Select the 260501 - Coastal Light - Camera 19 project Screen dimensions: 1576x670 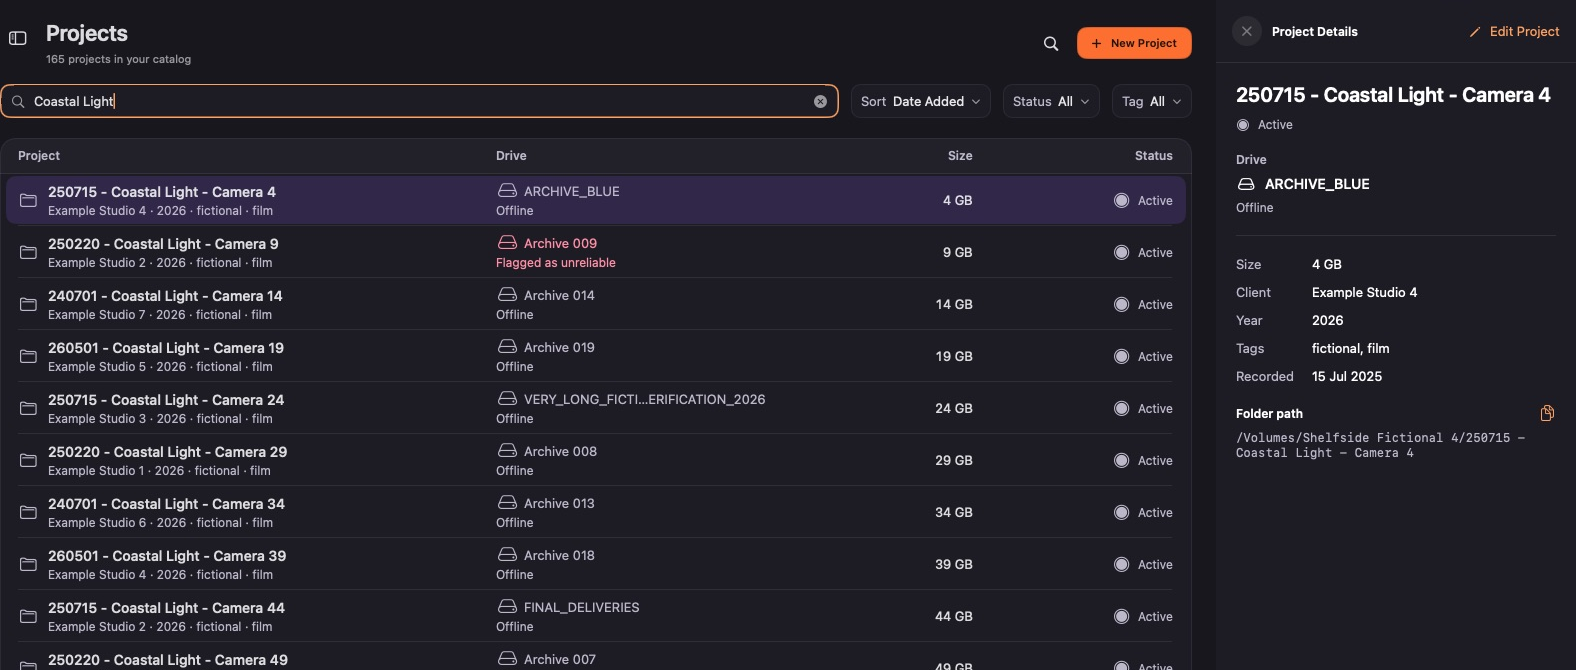tap(596, 357)
